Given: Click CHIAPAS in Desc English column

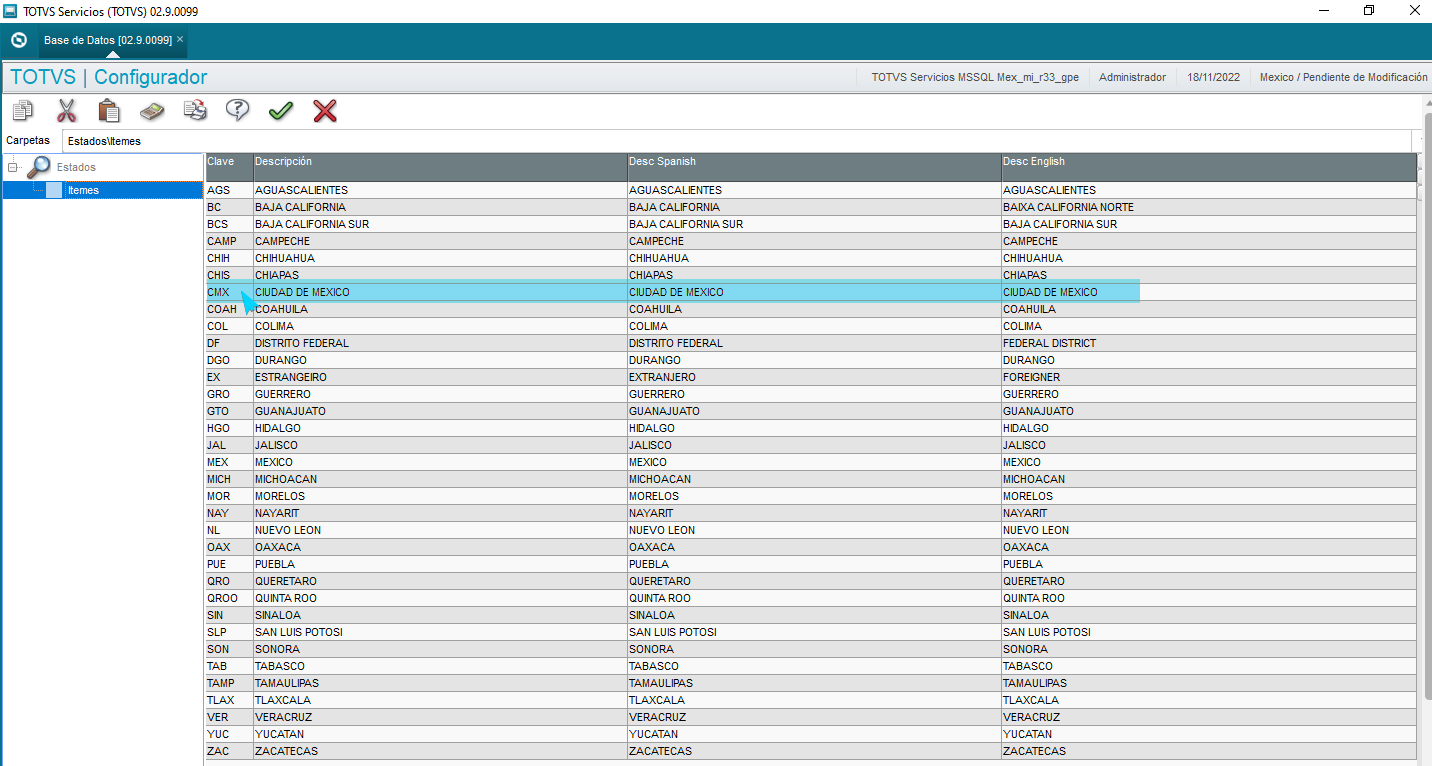Looking at the screenshot, I should click(x=1209, y=275).
